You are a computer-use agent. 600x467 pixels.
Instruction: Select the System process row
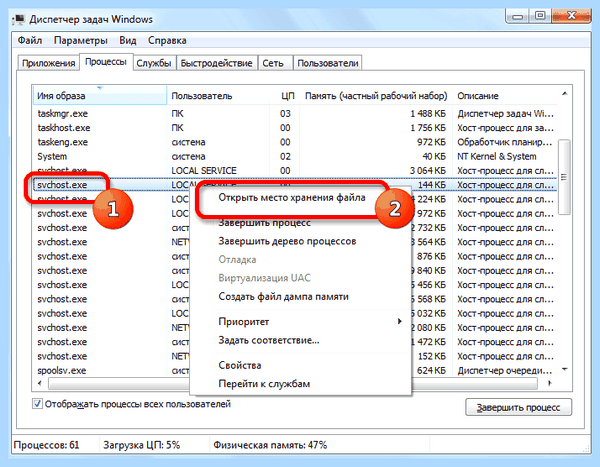tap(295, 157)
